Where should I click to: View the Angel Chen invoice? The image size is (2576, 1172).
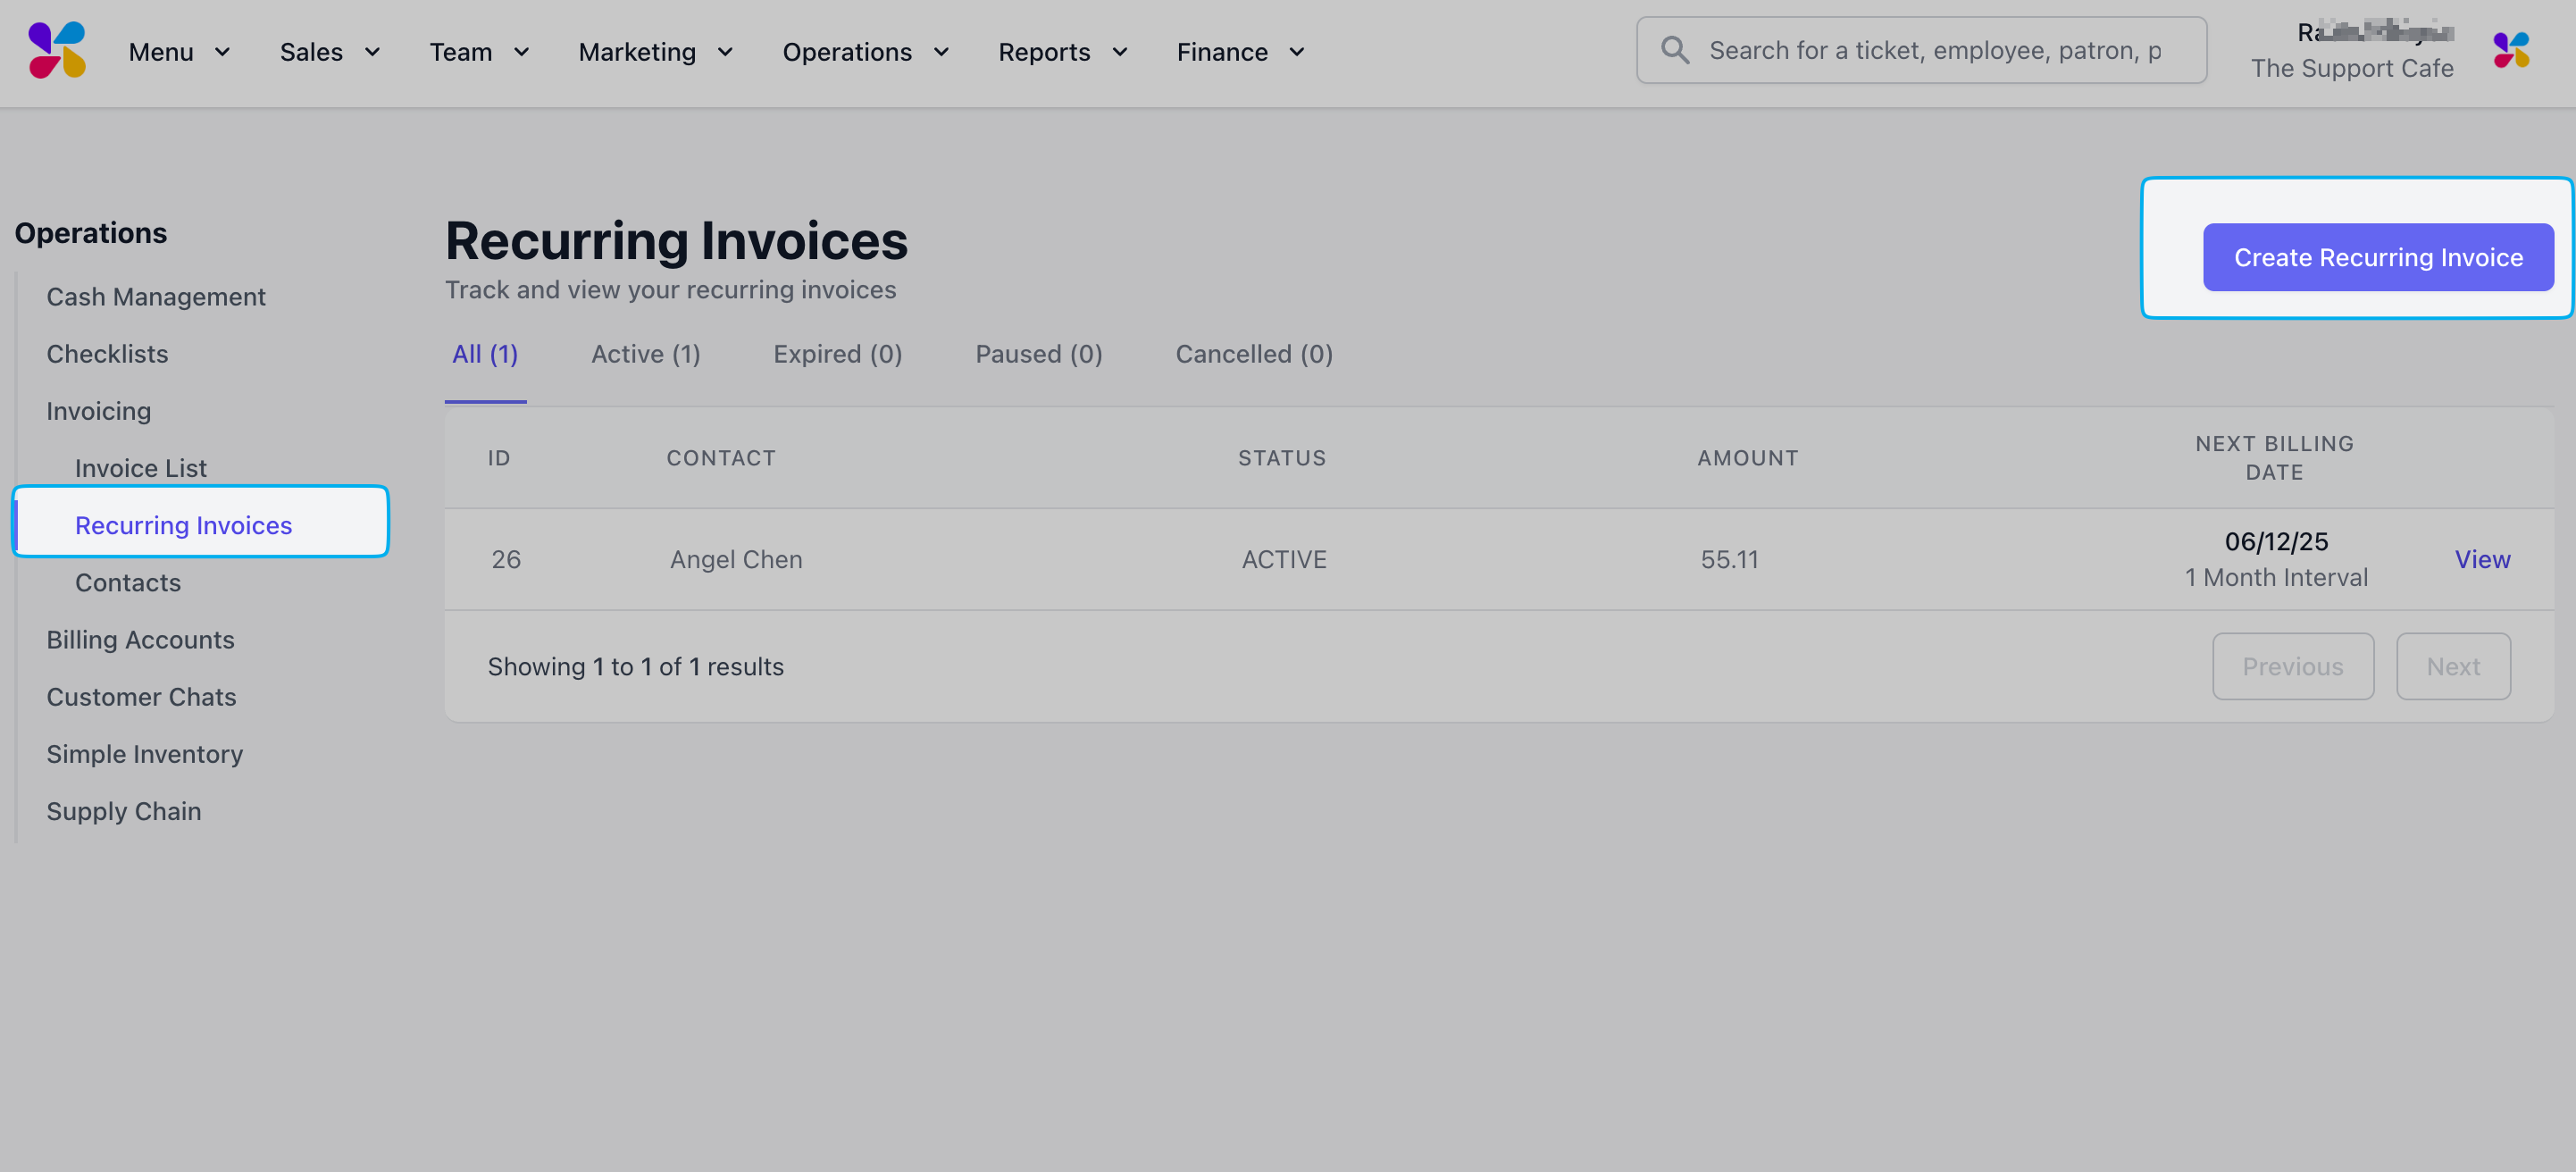2481,559
